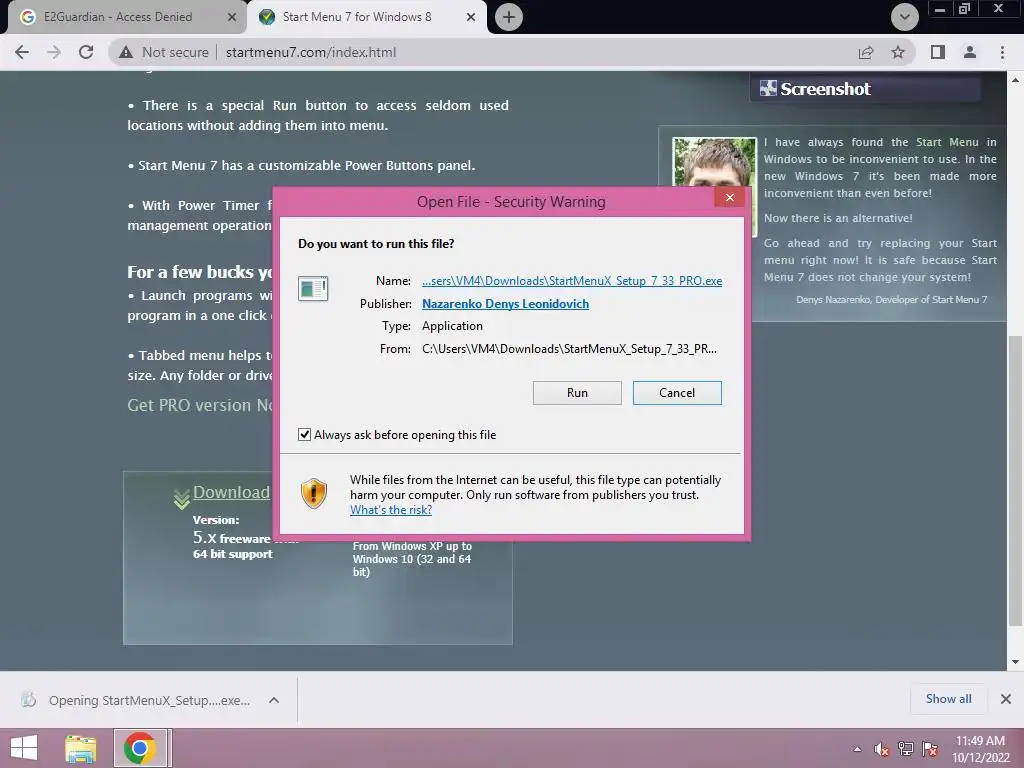Click the scroll up arrow of page
This screenshot has width=1024, height=768.
point(1015,80)
